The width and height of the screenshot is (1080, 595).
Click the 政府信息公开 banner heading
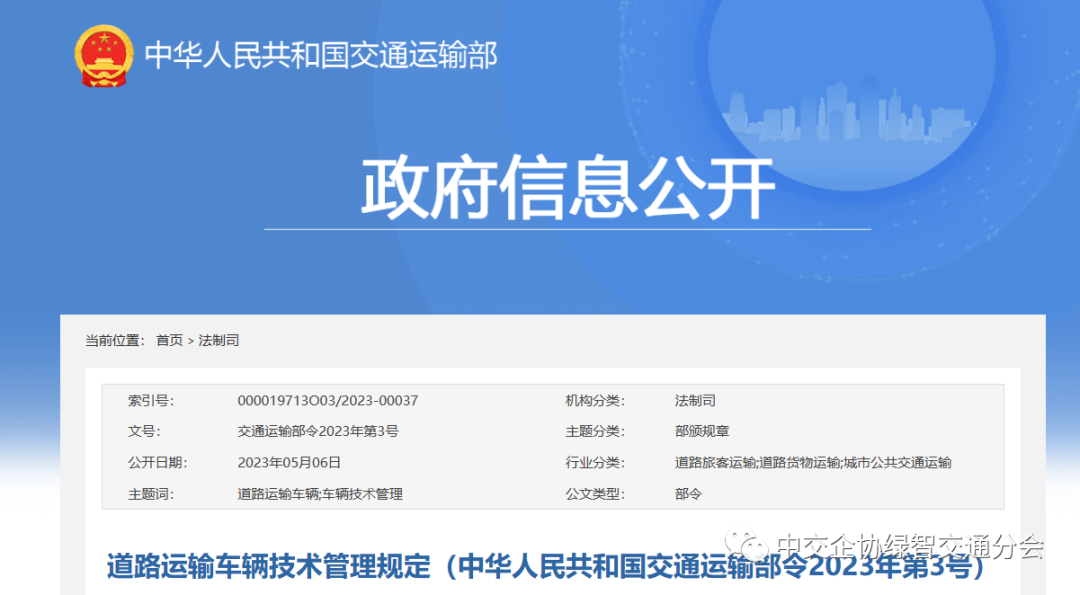tap(567, 188)
